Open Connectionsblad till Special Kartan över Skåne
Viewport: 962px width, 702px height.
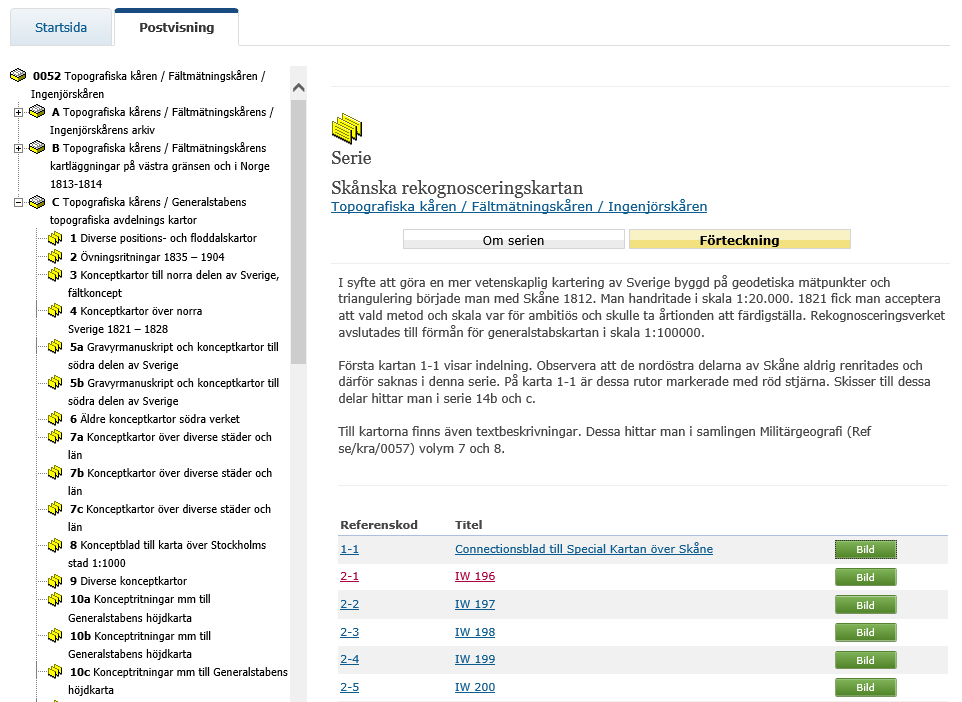tap(584, 549)
